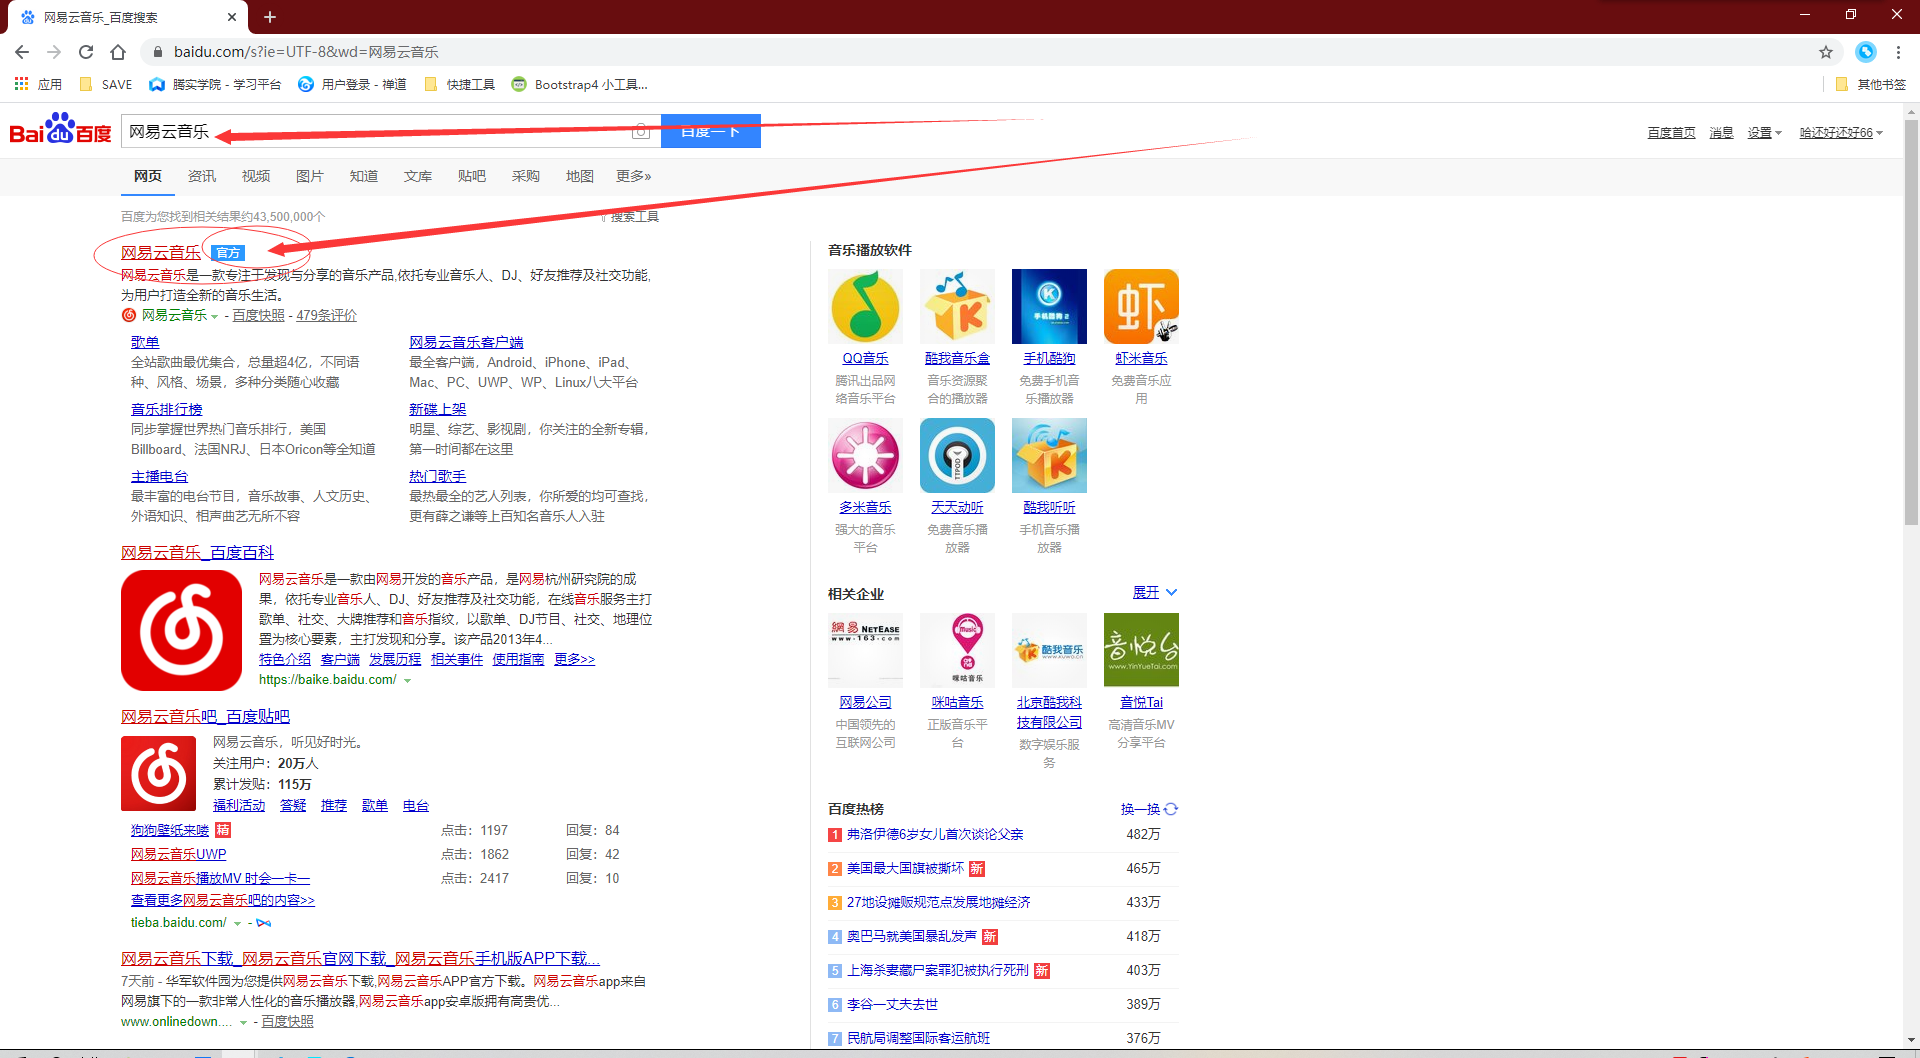
Task: Open dropdown arrow after tieba.baidu.com URL
Action: 237,923
